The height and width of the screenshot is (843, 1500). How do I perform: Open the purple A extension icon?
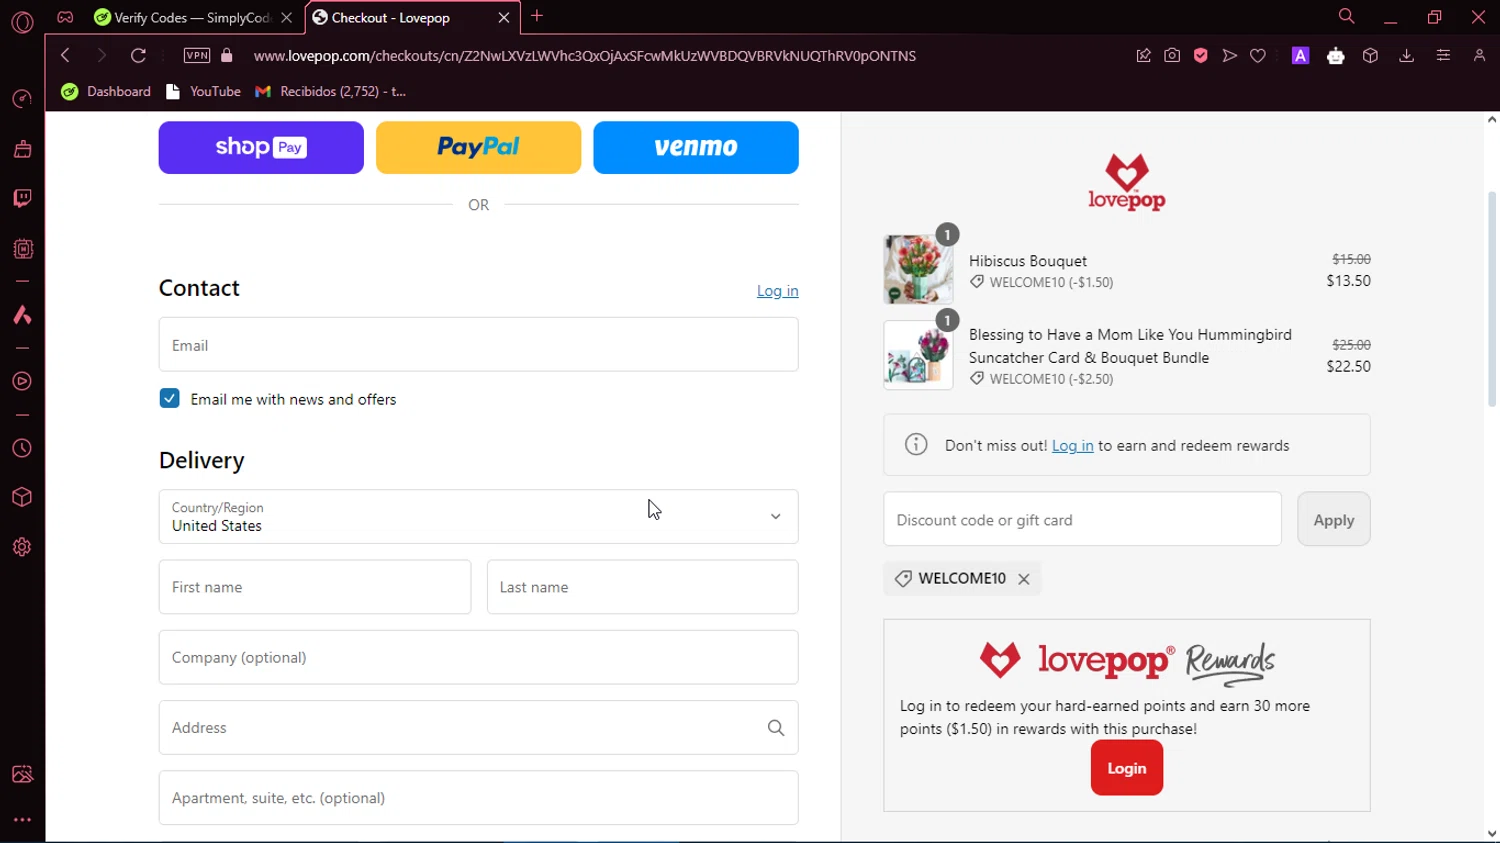tap(1301, 56)
